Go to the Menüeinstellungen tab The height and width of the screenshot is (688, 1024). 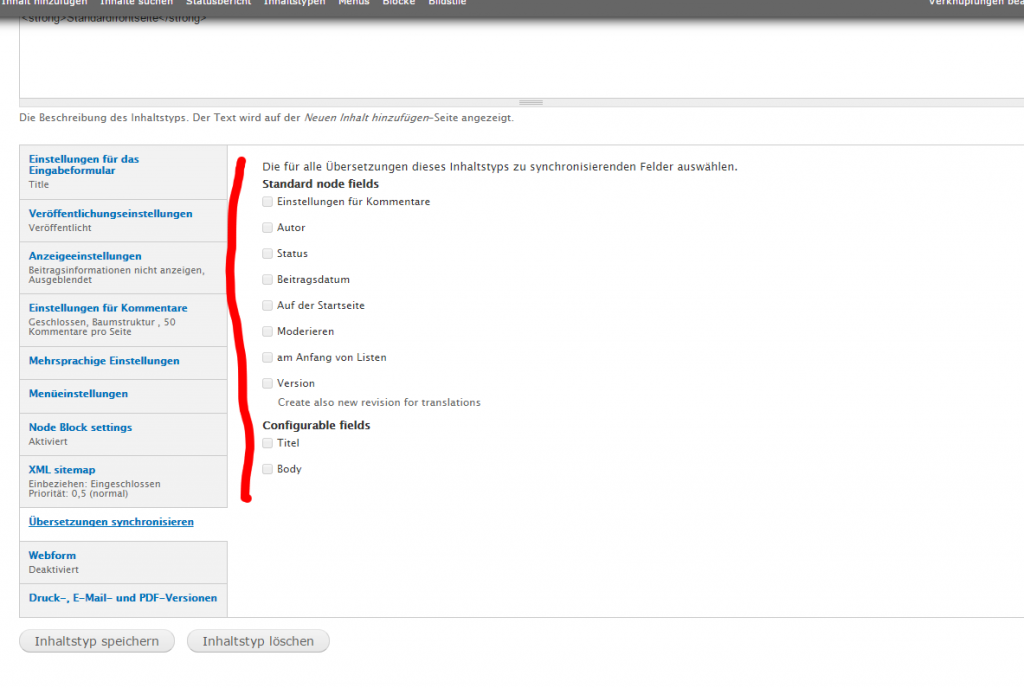[x=78, y=394]
